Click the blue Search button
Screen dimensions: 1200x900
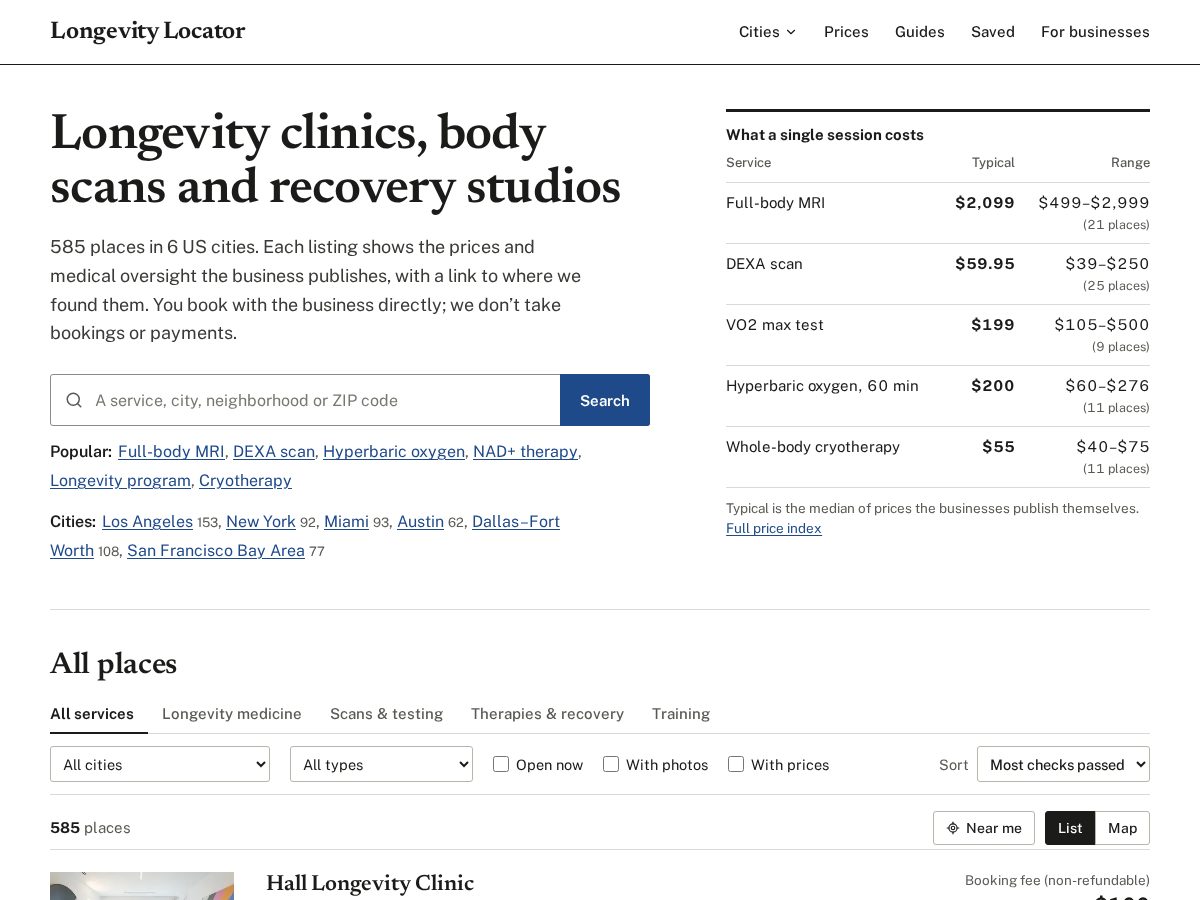tap(605, 400)
